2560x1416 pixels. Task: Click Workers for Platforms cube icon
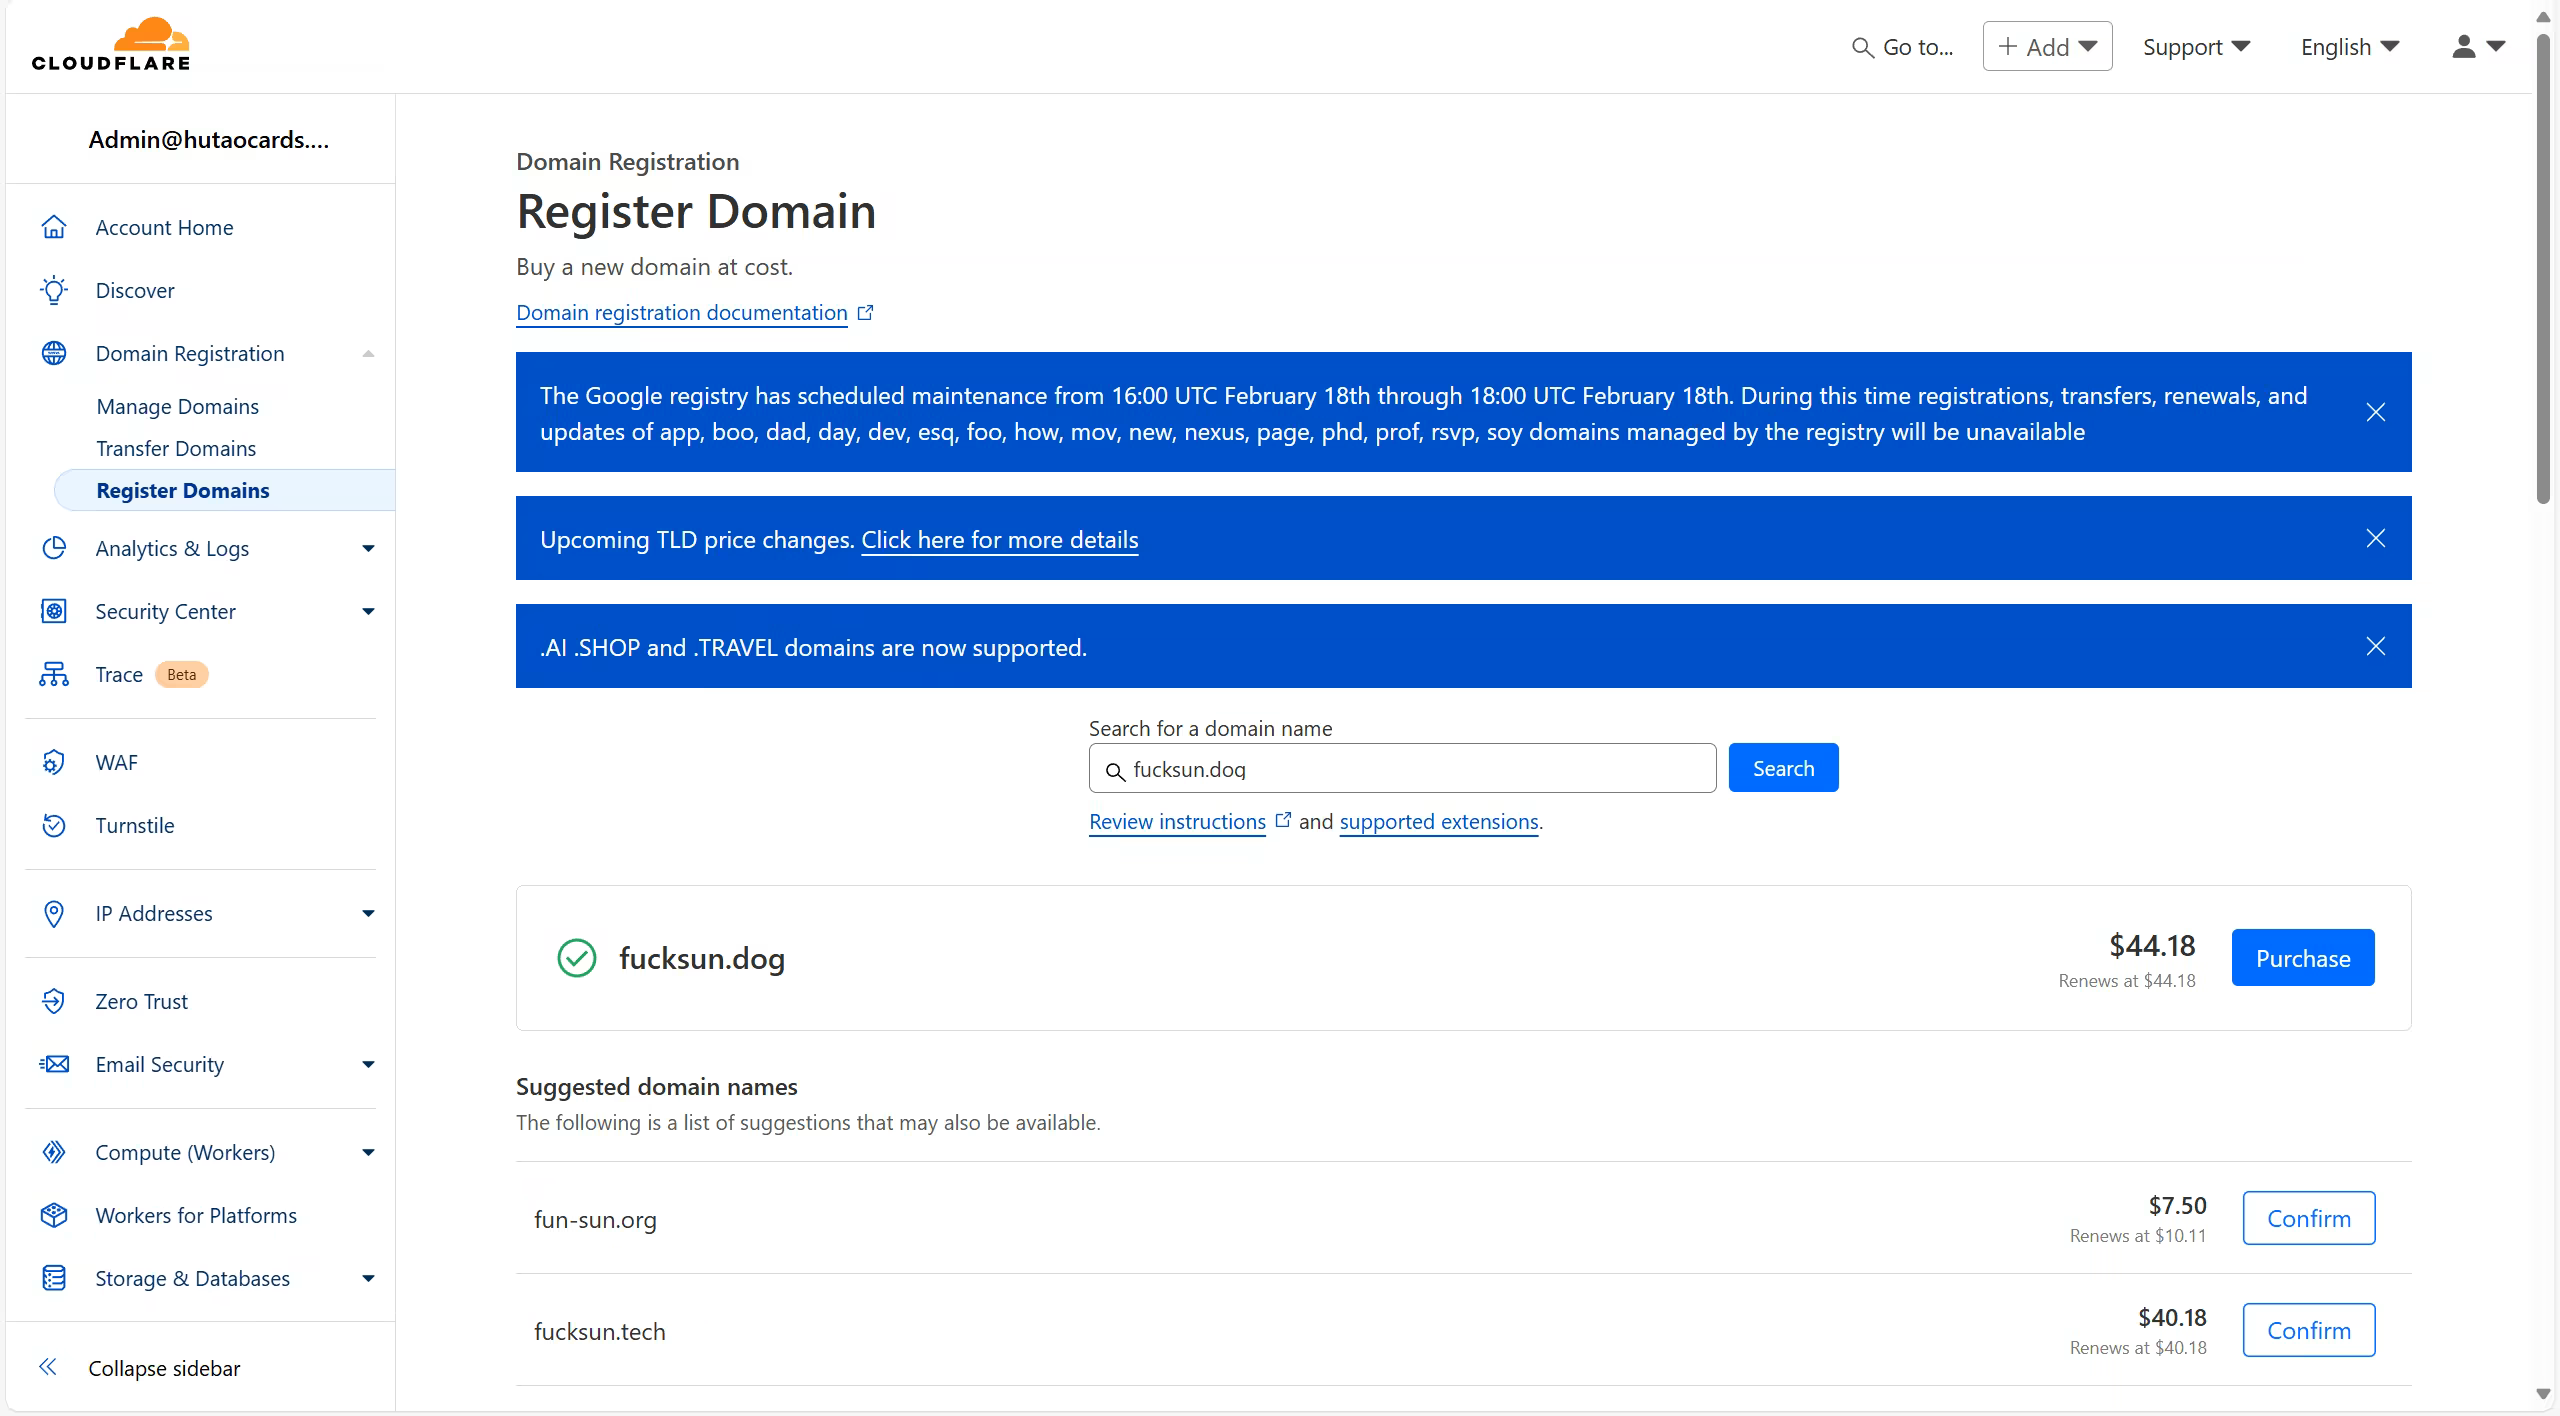(54, 1215)
